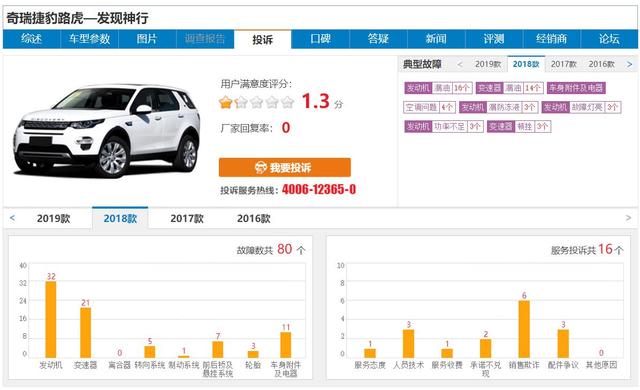Click left arrow of lower year tab bar
This screenshot has height=390, width=640.
(x=13, y=218)
